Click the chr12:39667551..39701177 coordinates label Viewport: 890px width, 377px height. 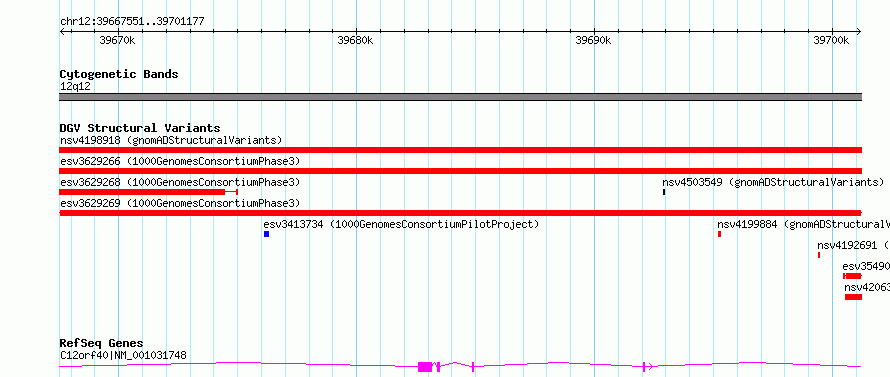(x=132, y=22)
